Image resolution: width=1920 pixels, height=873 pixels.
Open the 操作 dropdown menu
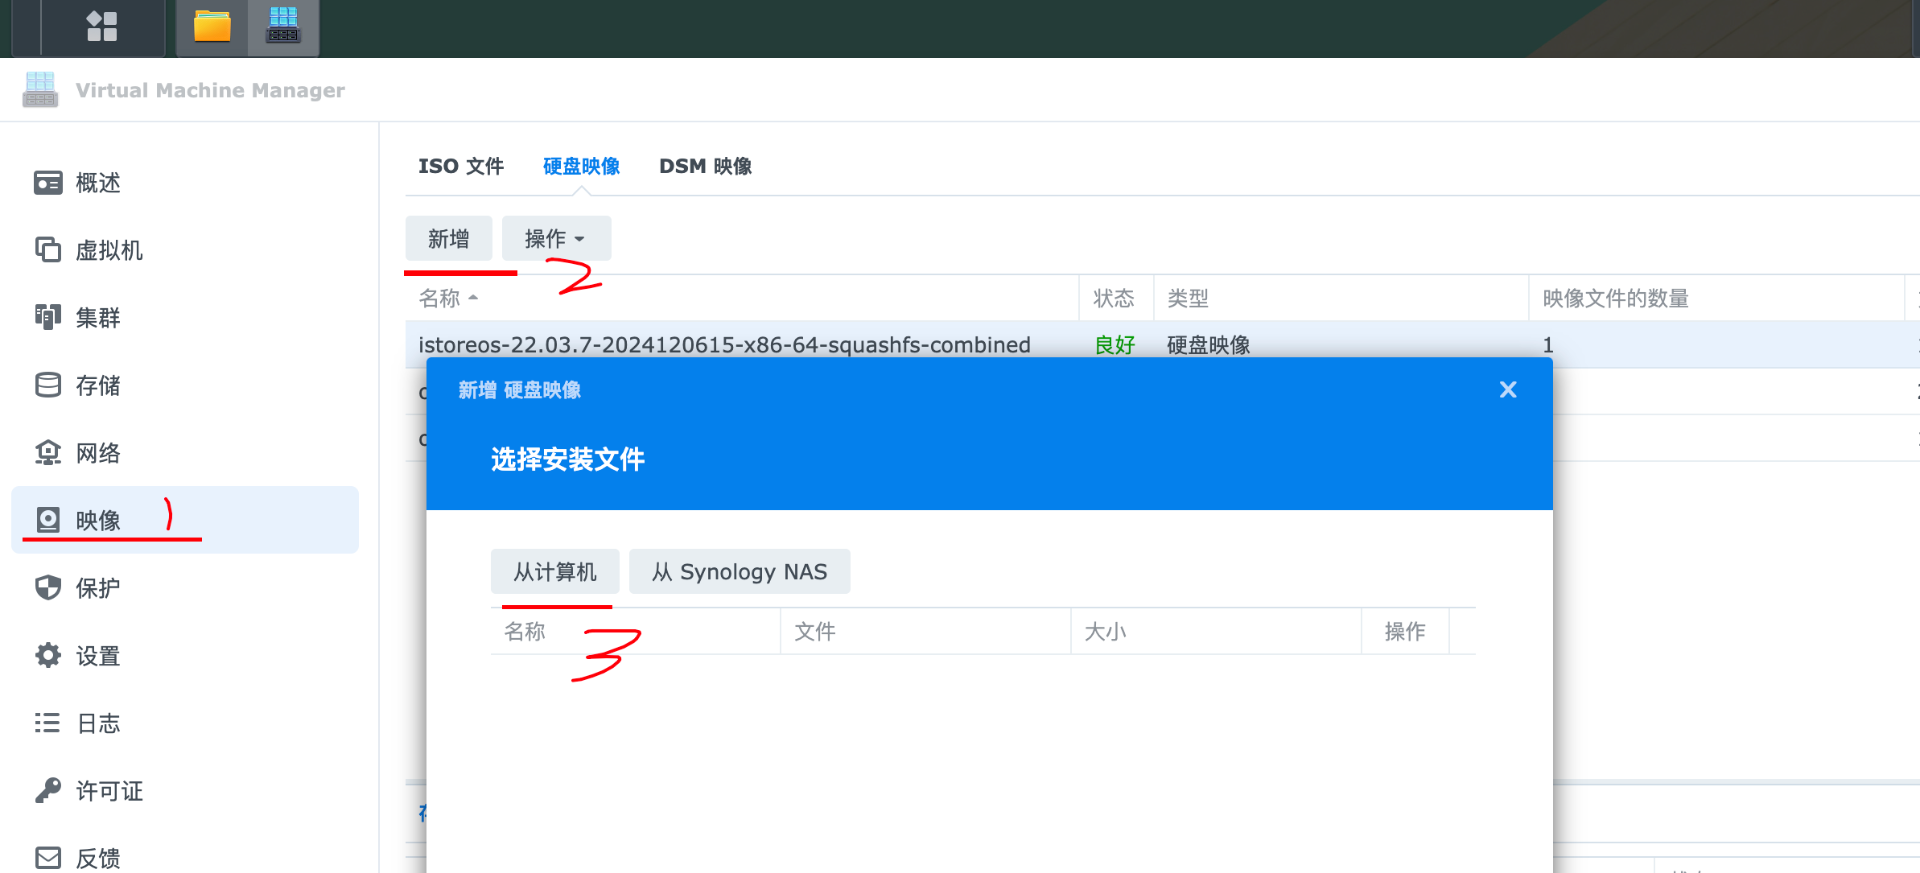556,239
